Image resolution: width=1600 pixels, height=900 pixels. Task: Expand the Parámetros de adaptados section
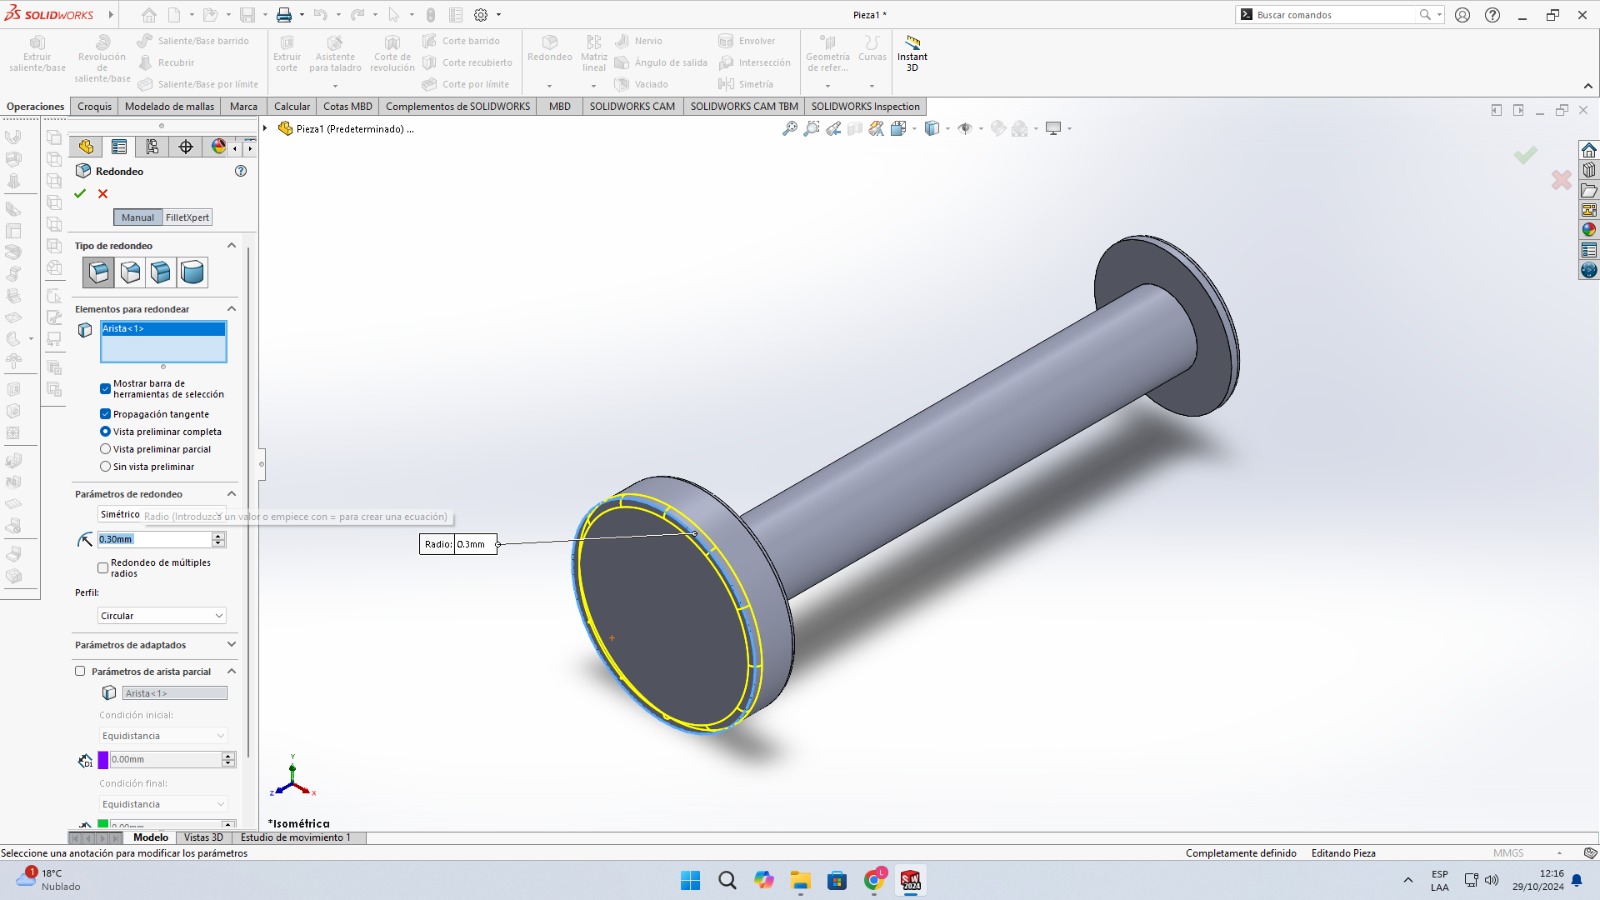[x=231, y=645]
